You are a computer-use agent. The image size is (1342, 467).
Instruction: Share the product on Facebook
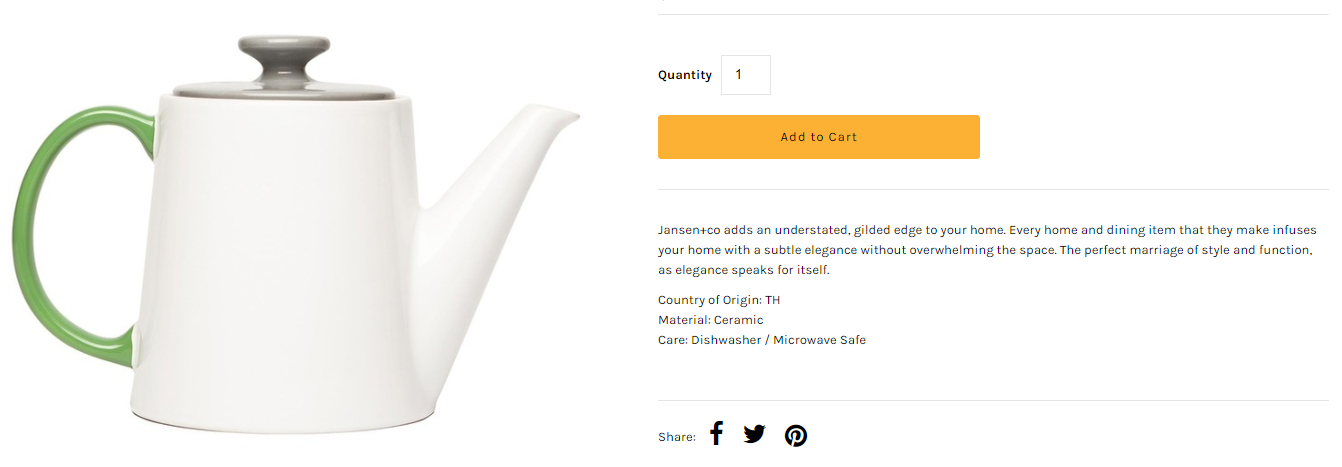click(x=716, y=433)
